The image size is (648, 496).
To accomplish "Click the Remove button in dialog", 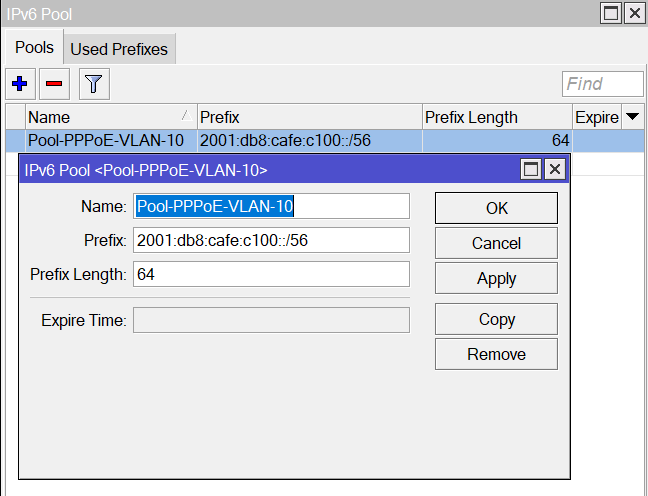I will (496, 354).
